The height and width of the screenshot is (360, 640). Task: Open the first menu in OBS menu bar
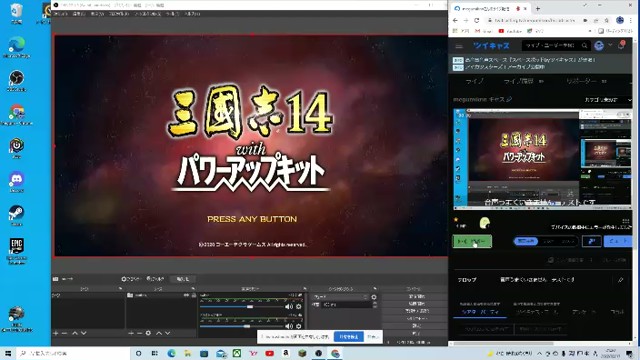(60, 14)
